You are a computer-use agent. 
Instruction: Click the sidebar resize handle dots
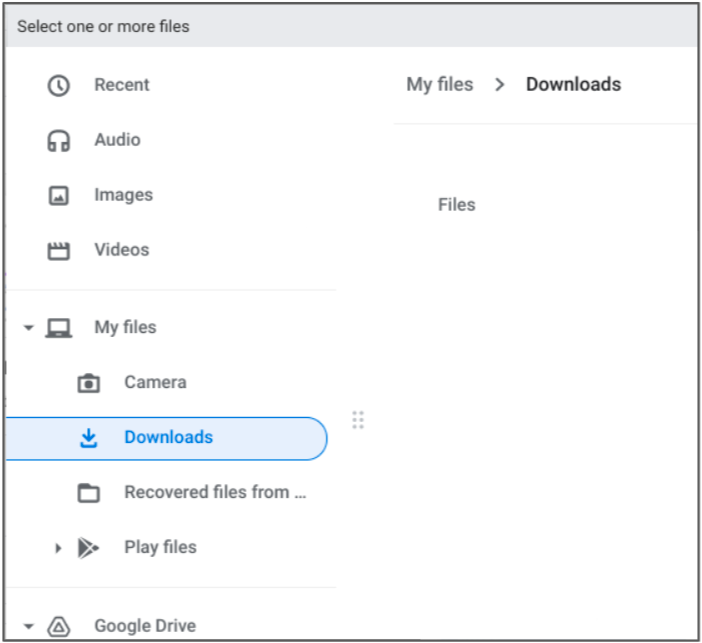[358, 420]
